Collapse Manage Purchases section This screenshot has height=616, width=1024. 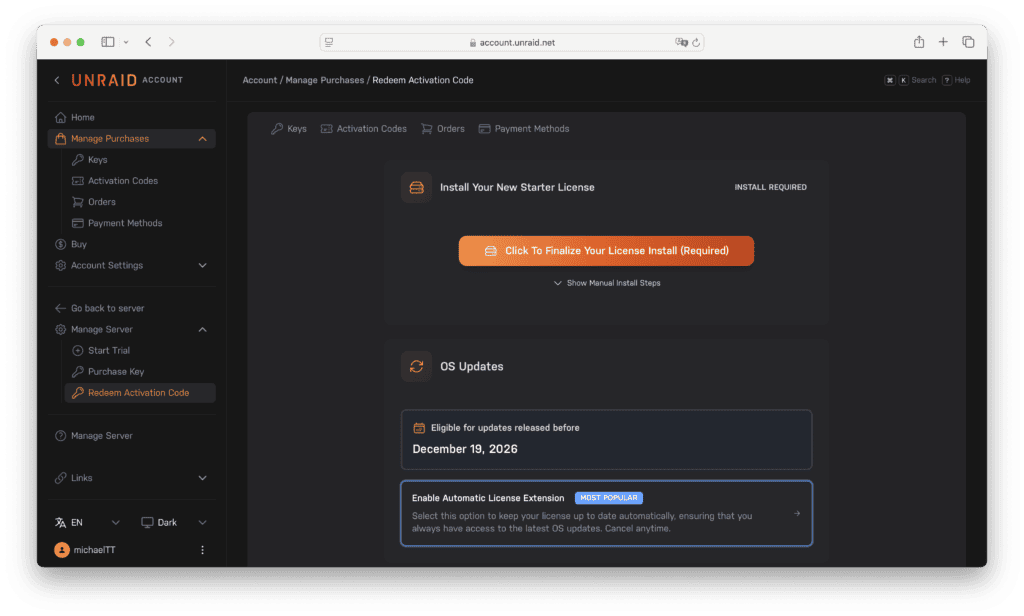coord(203,139)
